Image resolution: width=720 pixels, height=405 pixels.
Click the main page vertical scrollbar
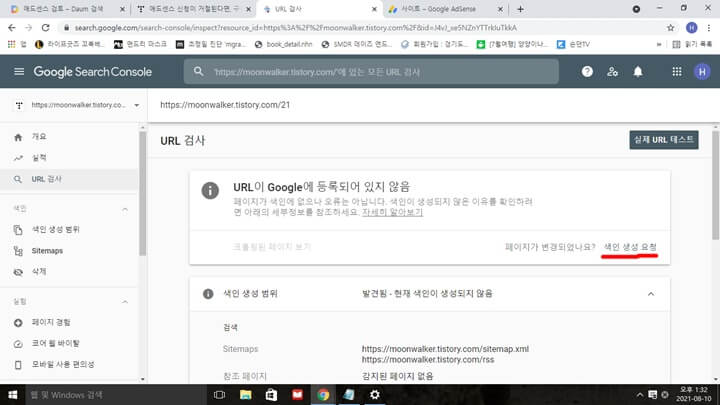point(715,185)
